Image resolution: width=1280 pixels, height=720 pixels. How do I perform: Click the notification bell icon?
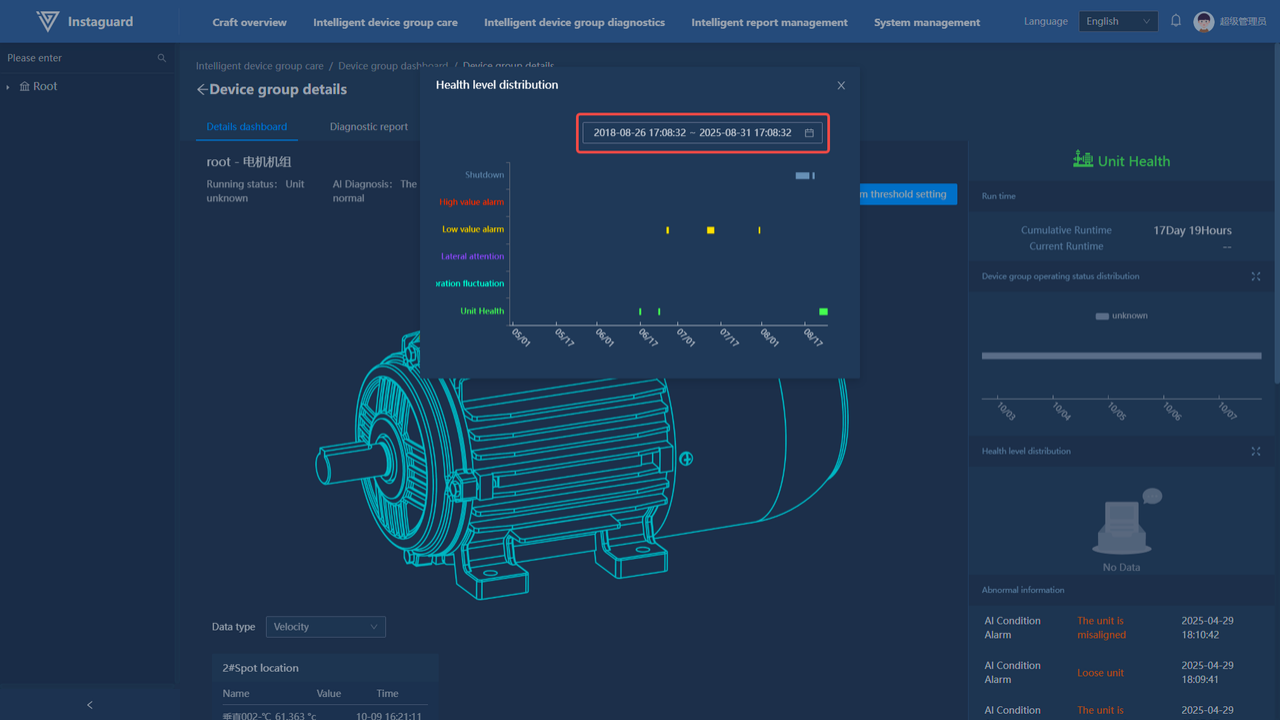pyautogui.click(x=1176, y=21)
